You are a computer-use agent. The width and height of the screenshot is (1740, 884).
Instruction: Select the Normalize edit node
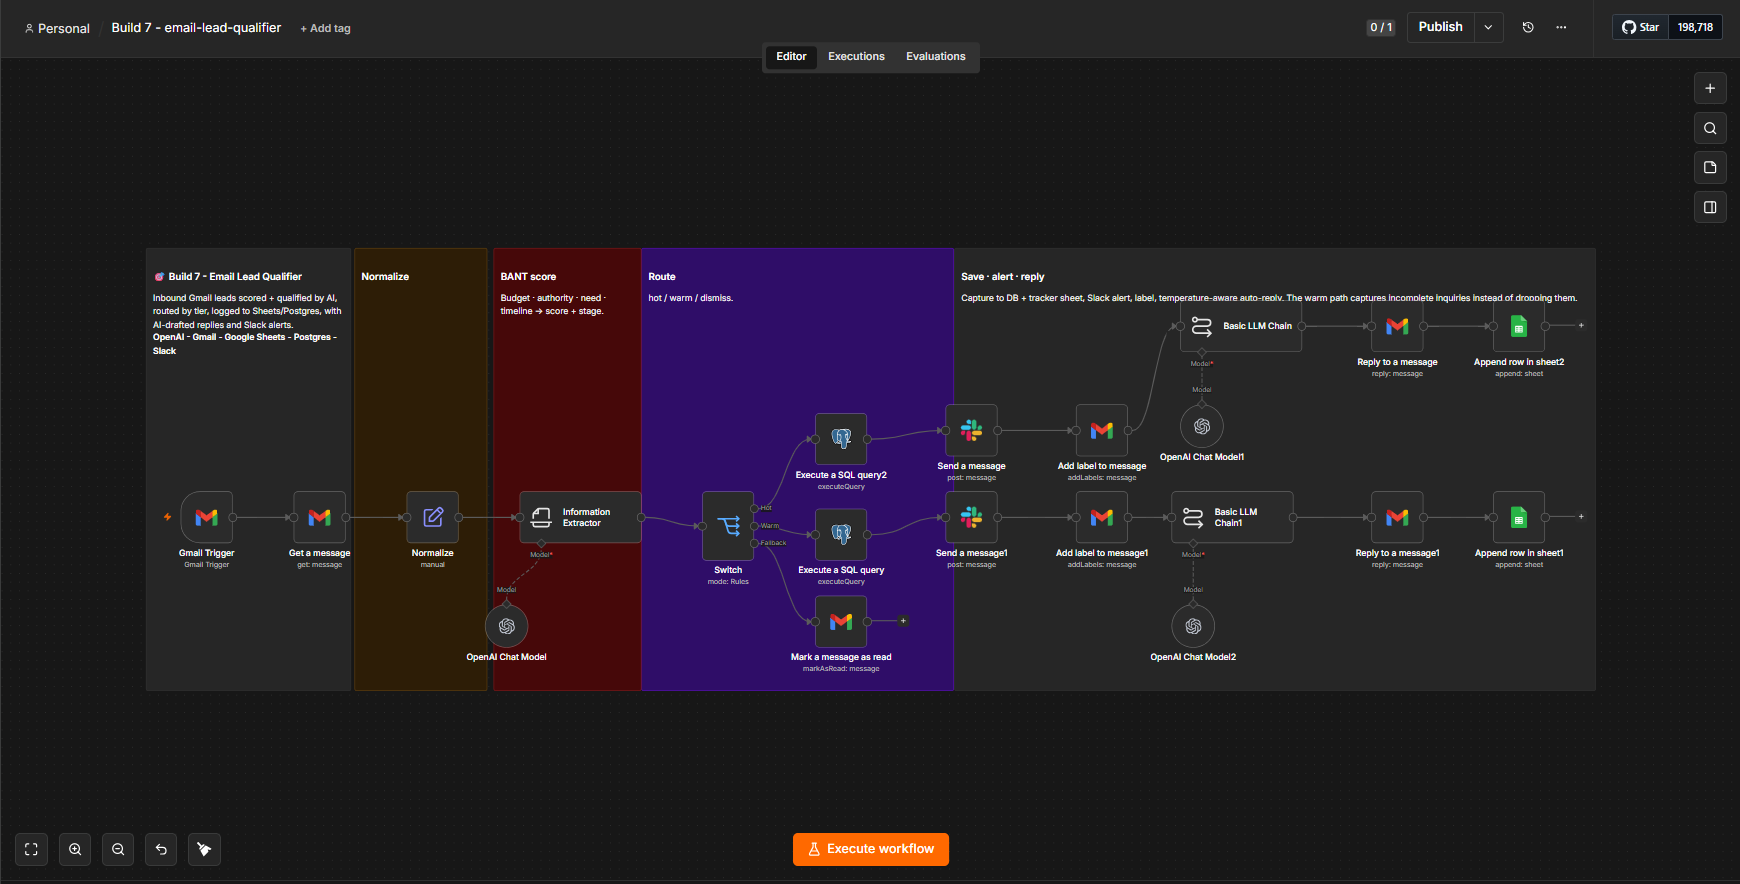pyautogui.click(x=433, y=517)
